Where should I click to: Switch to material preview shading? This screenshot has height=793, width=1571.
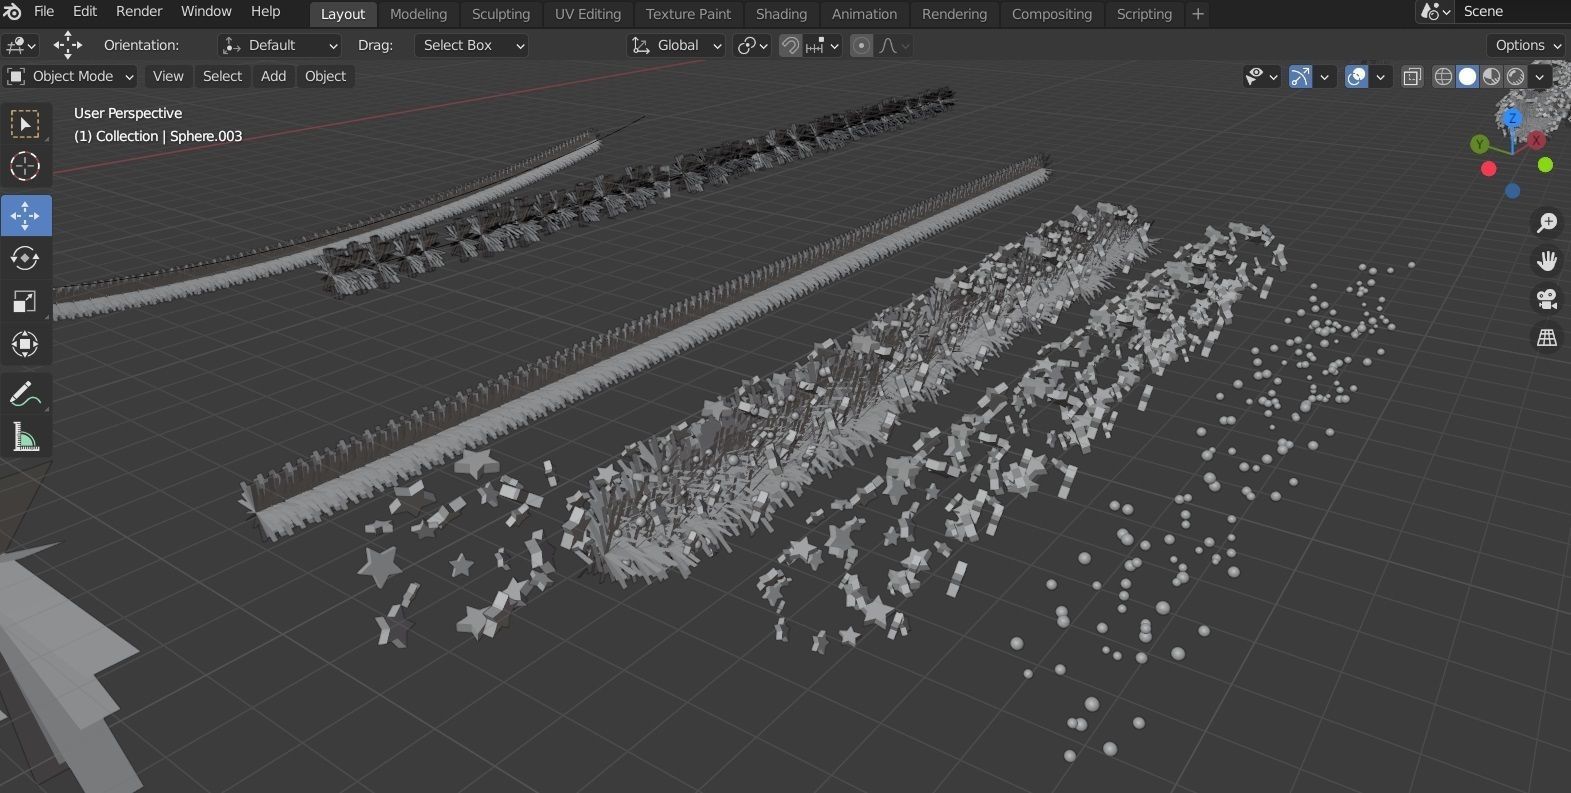[x=1491, y=76]
